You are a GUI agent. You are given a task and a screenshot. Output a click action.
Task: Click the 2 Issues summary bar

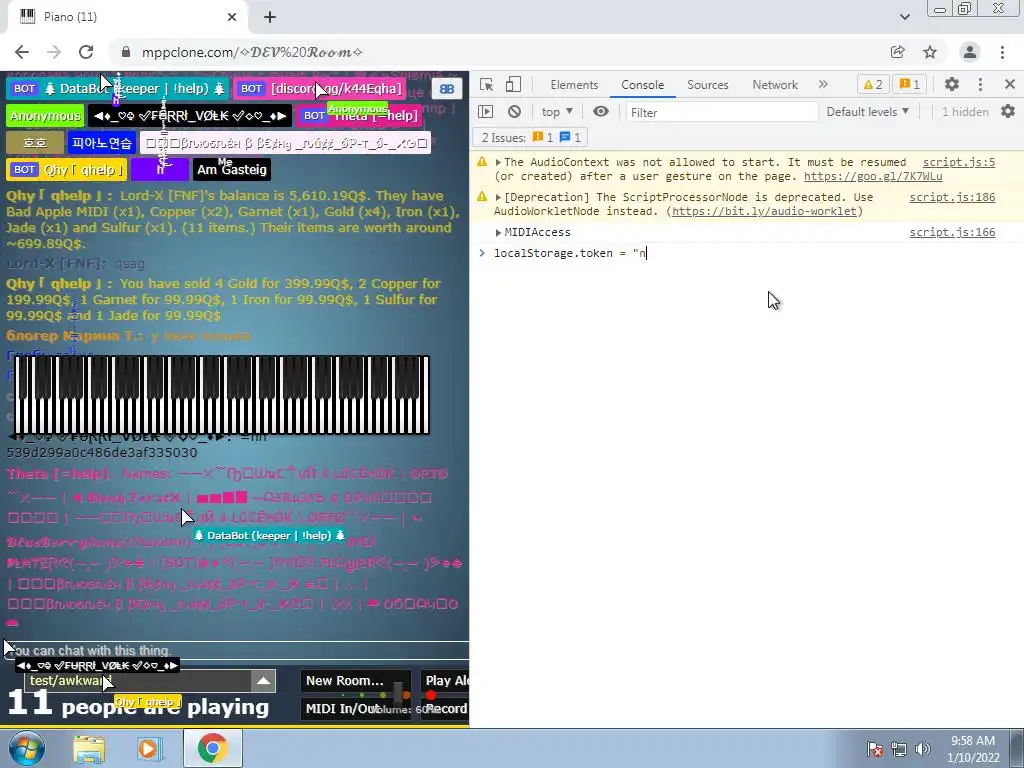530,137
